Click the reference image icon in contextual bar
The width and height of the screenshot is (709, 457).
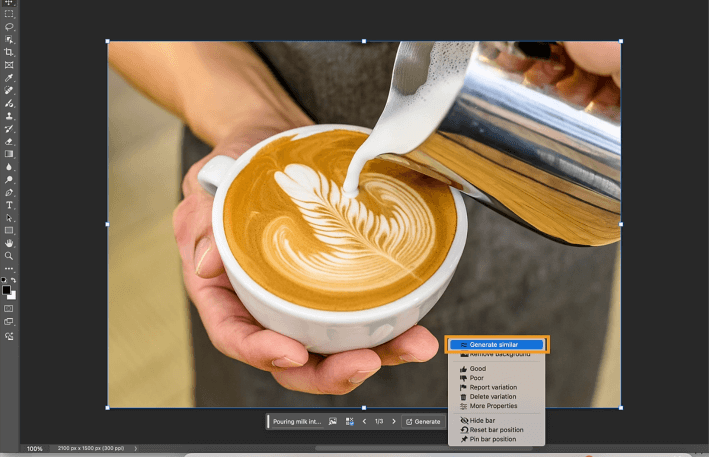click(333, 422)
